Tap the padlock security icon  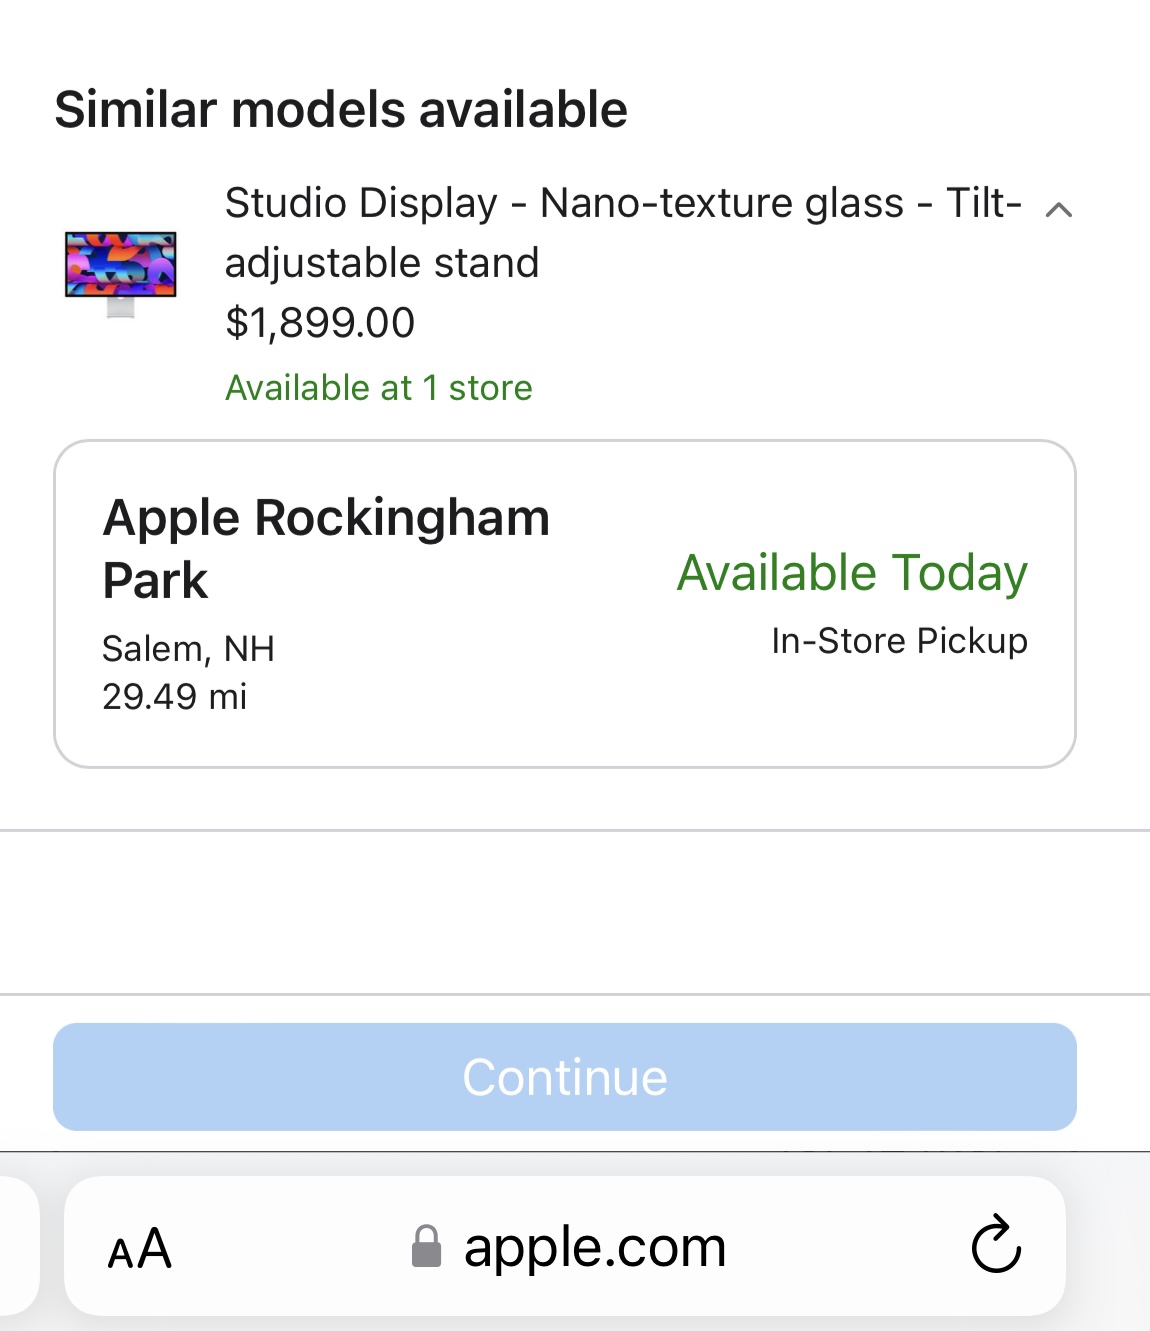426,1247
